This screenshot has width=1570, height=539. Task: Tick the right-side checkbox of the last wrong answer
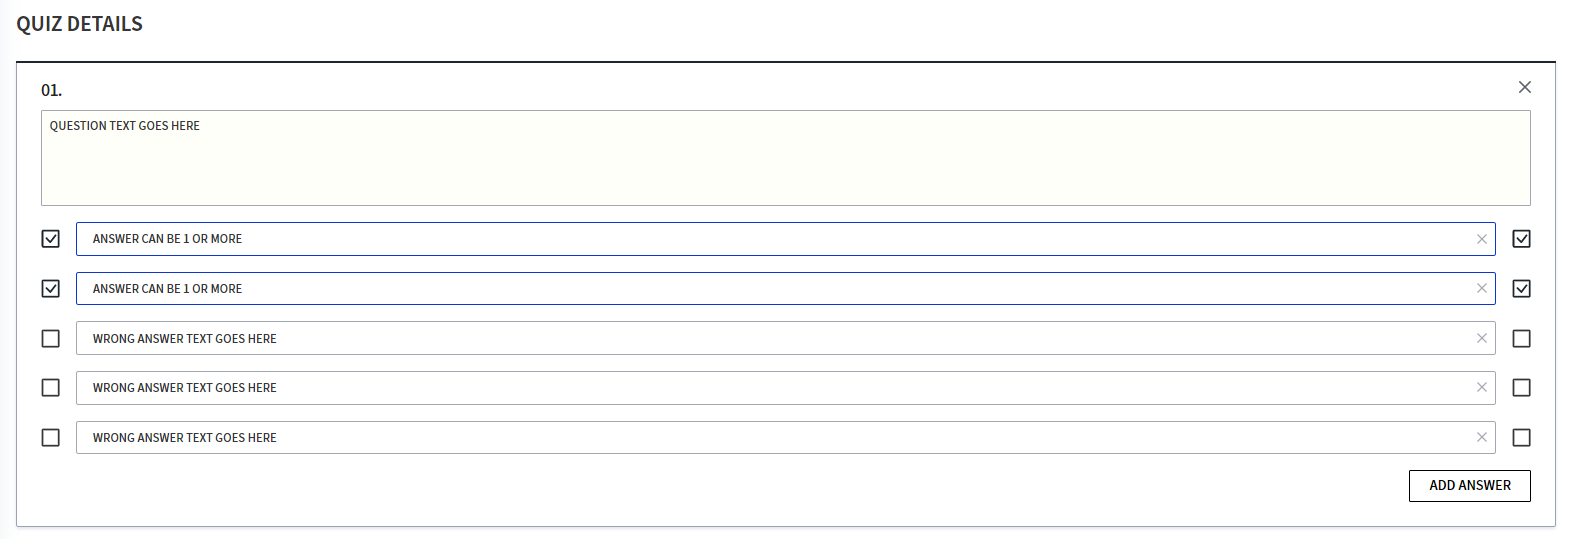point(1521,437)
